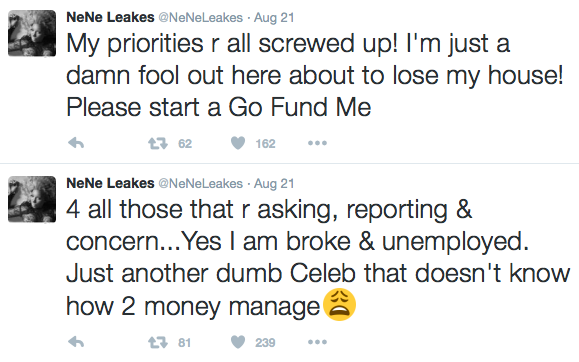The height and width of the screenshot is (362, 579).
Task: View the 62 retweets count
Action: tap(185, 143)
